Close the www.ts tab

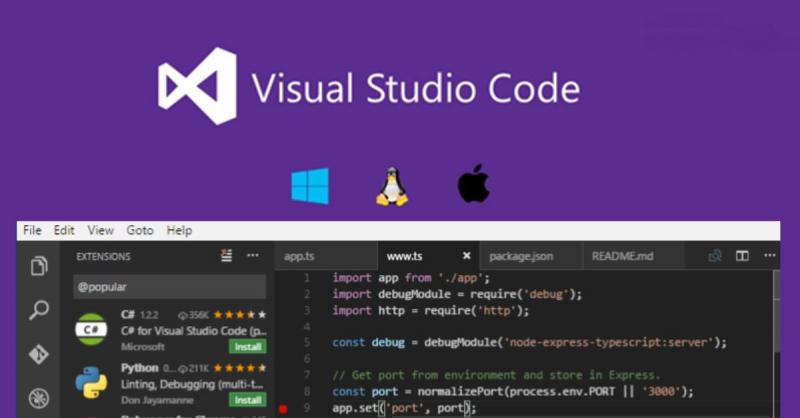[466, 256]
